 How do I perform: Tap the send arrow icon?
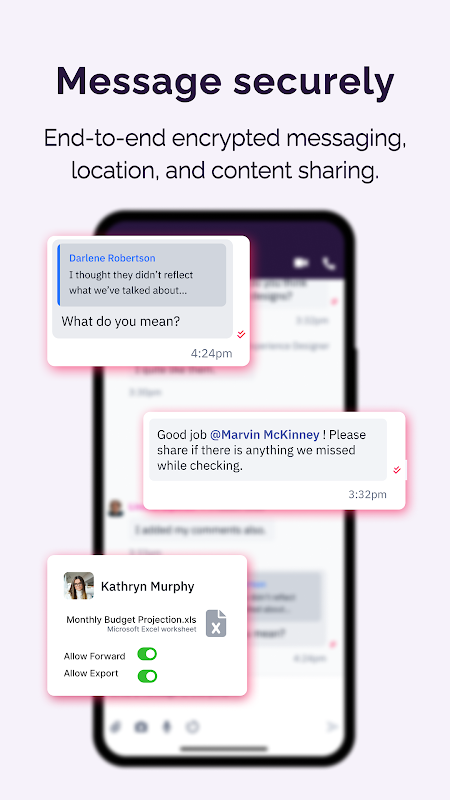point(332,727)
